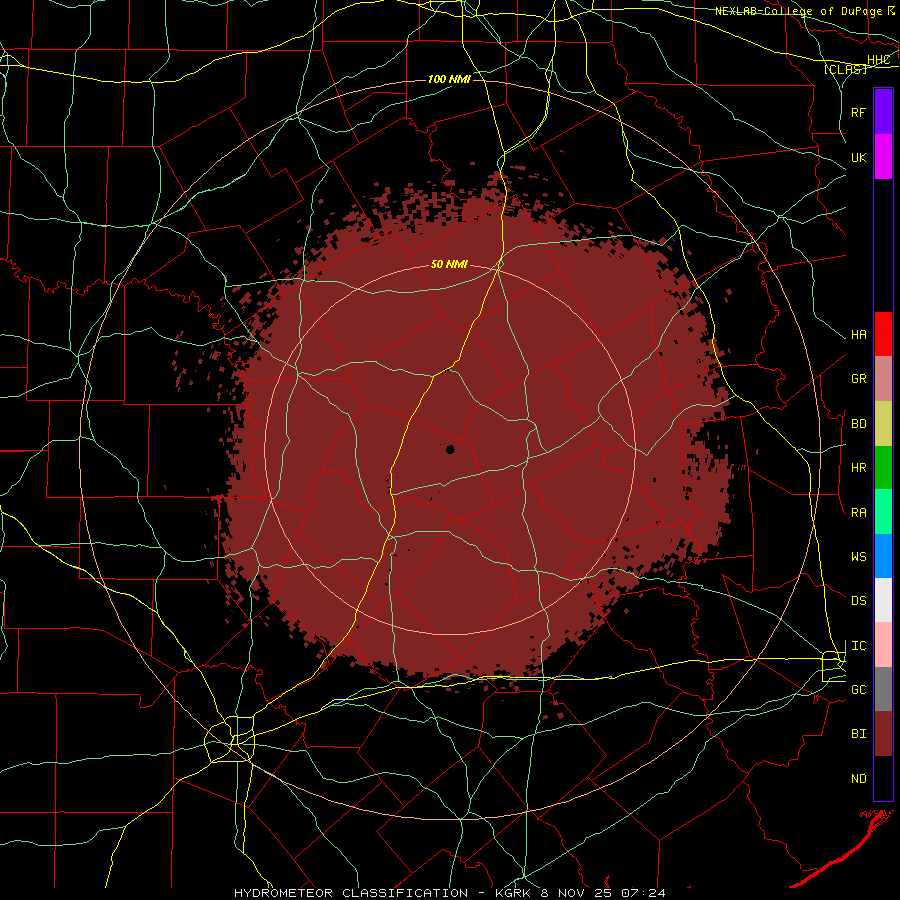Click the UK magenta legend swatch

[x=883, y=157]
